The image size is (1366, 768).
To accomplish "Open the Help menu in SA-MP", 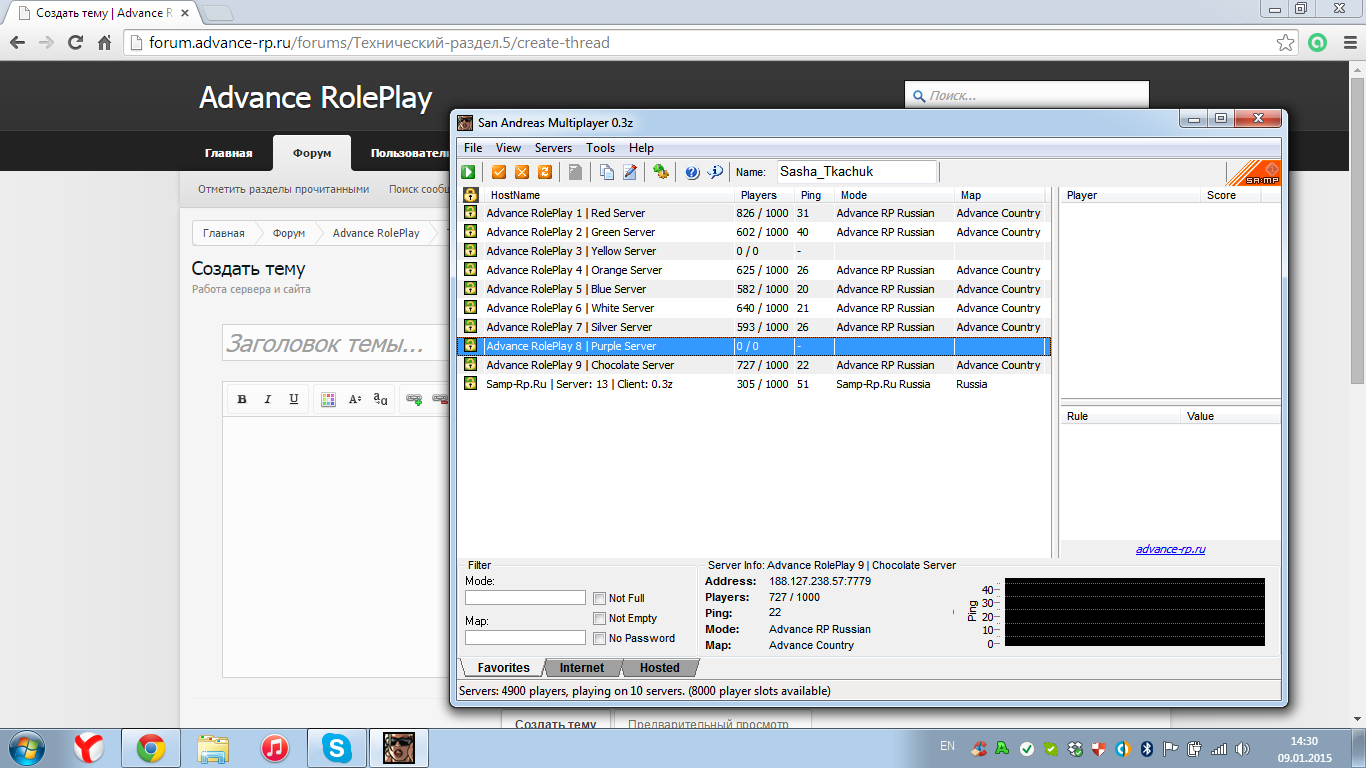I will pyautogui.click(x=641, y=148).
